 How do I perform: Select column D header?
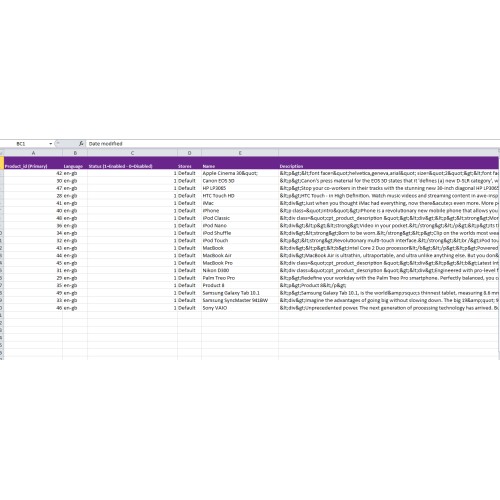coord(189,153)
